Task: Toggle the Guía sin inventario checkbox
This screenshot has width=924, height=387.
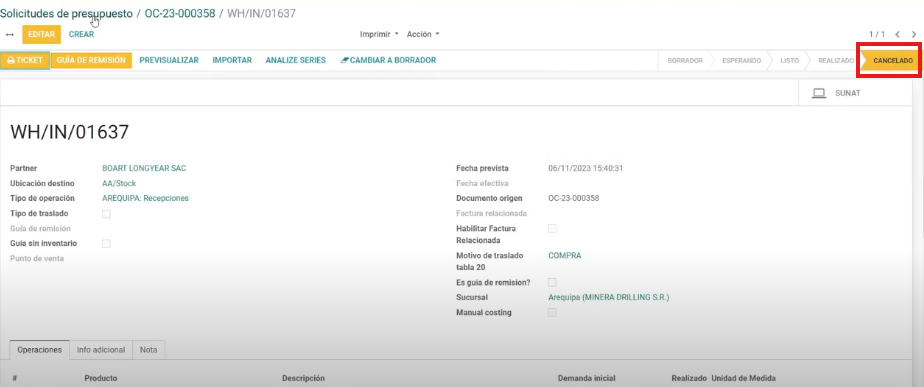Action: (106, 243)
